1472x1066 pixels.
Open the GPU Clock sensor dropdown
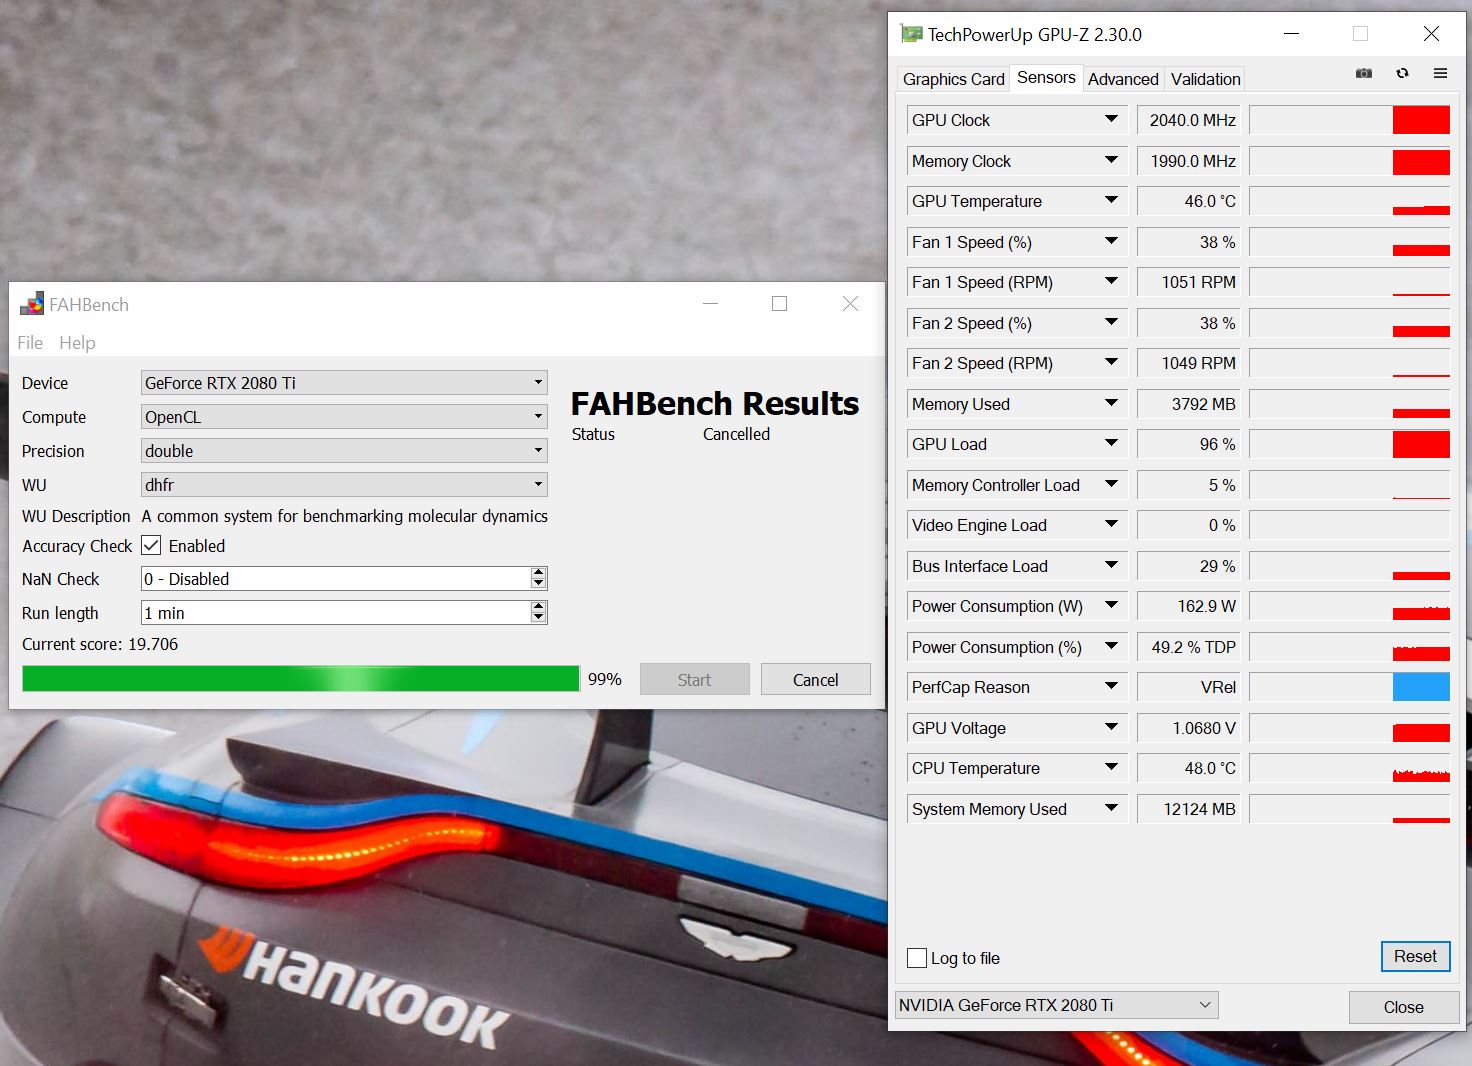pyautogui.click(x=1111, y=120)
